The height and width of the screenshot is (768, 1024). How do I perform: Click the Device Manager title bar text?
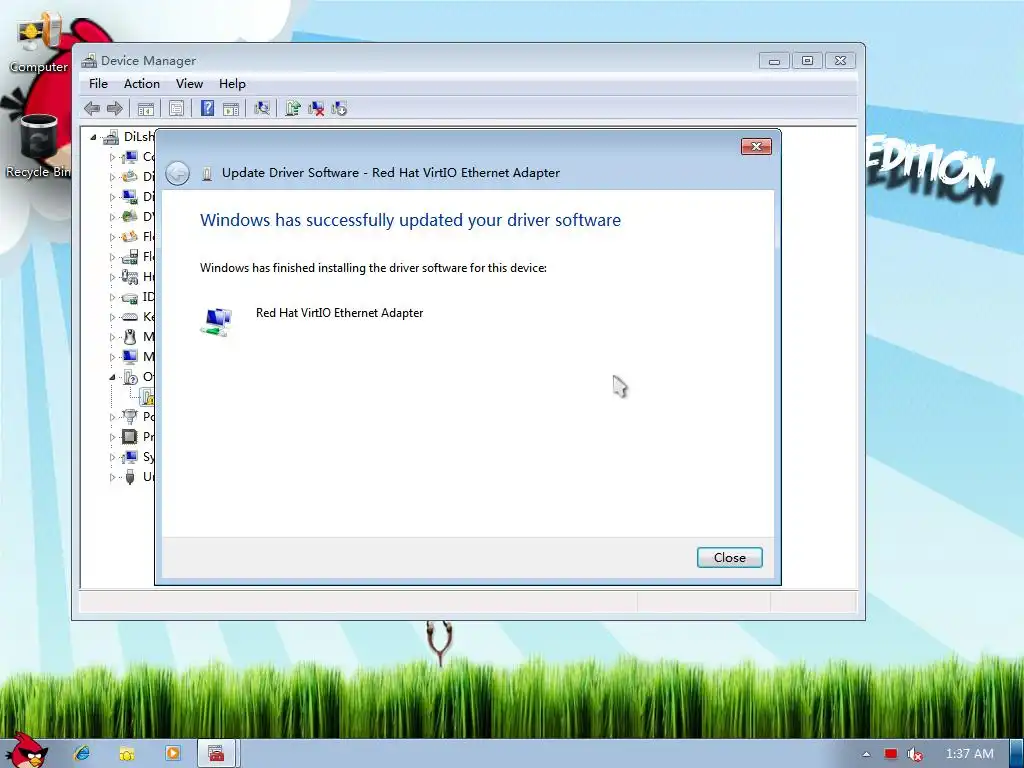[x=148, y=61]
